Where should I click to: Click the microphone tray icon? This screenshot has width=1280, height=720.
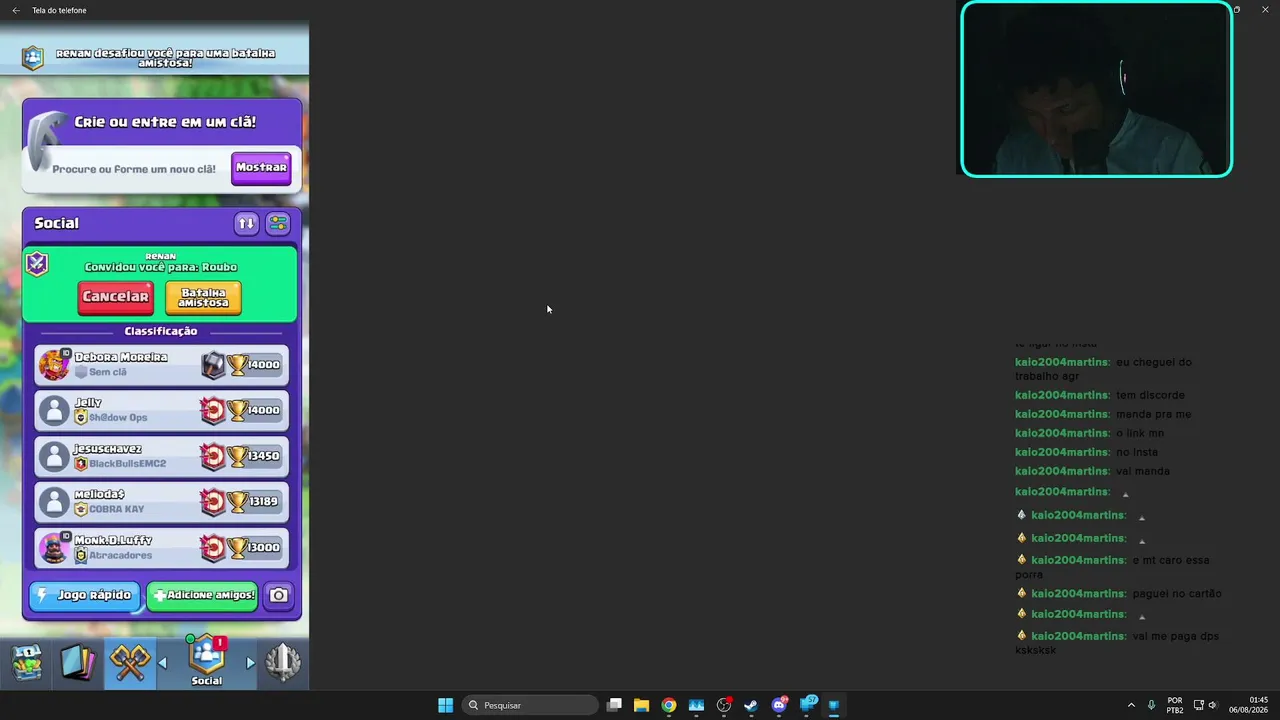pos(1151,705)
